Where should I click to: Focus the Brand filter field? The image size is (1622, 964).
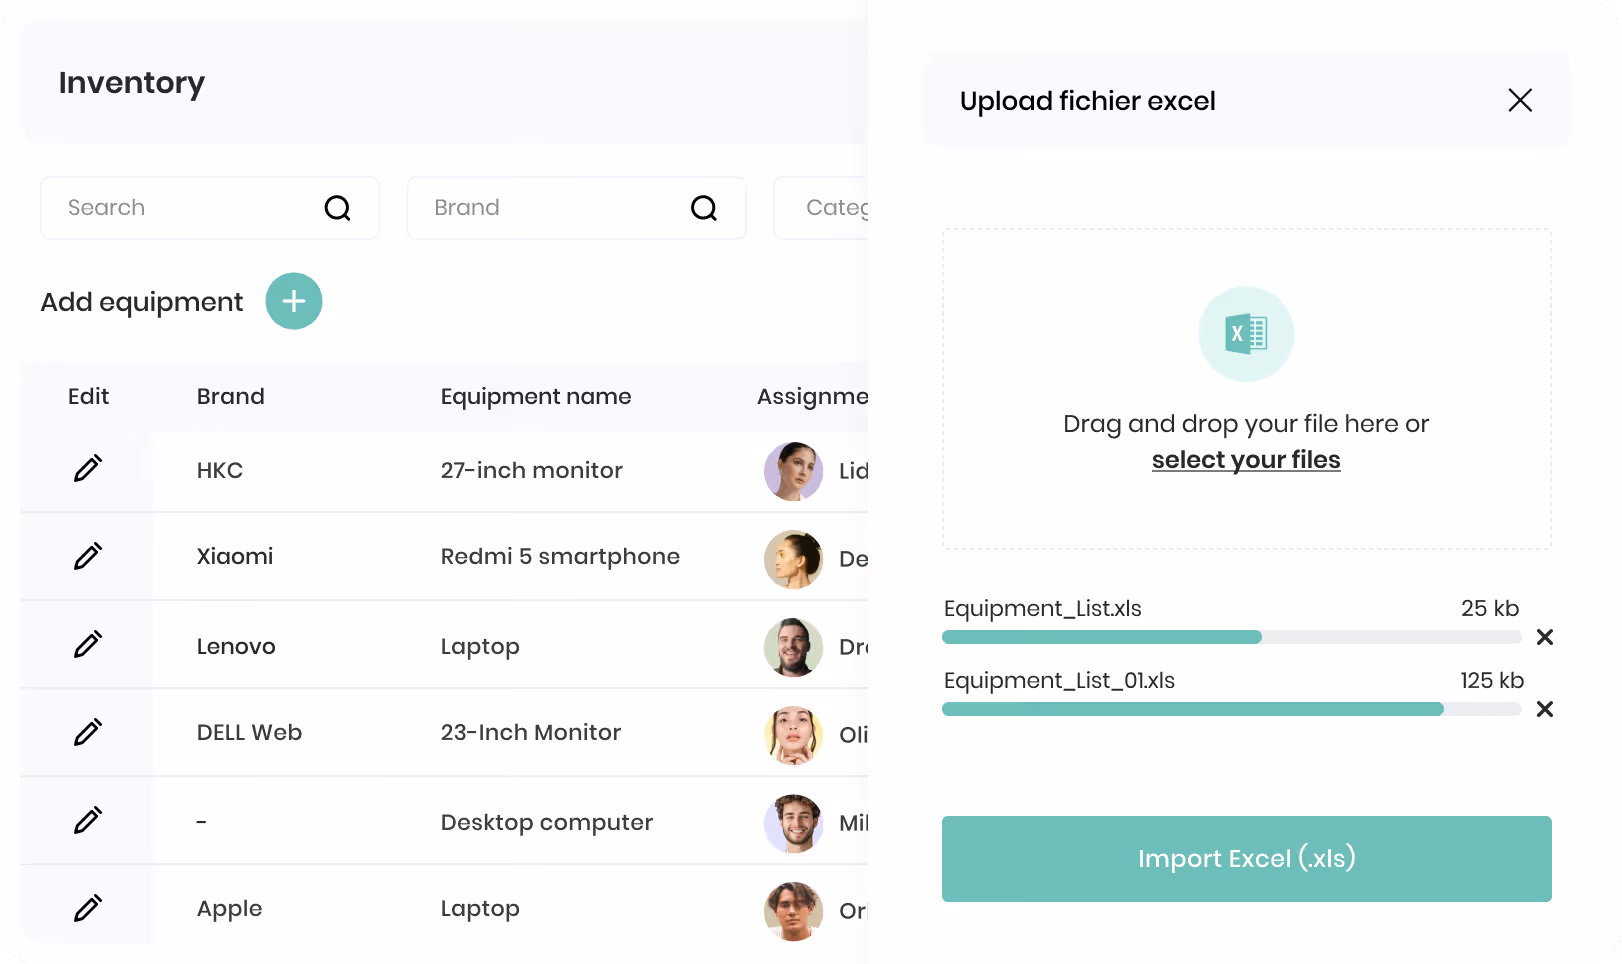576,208
